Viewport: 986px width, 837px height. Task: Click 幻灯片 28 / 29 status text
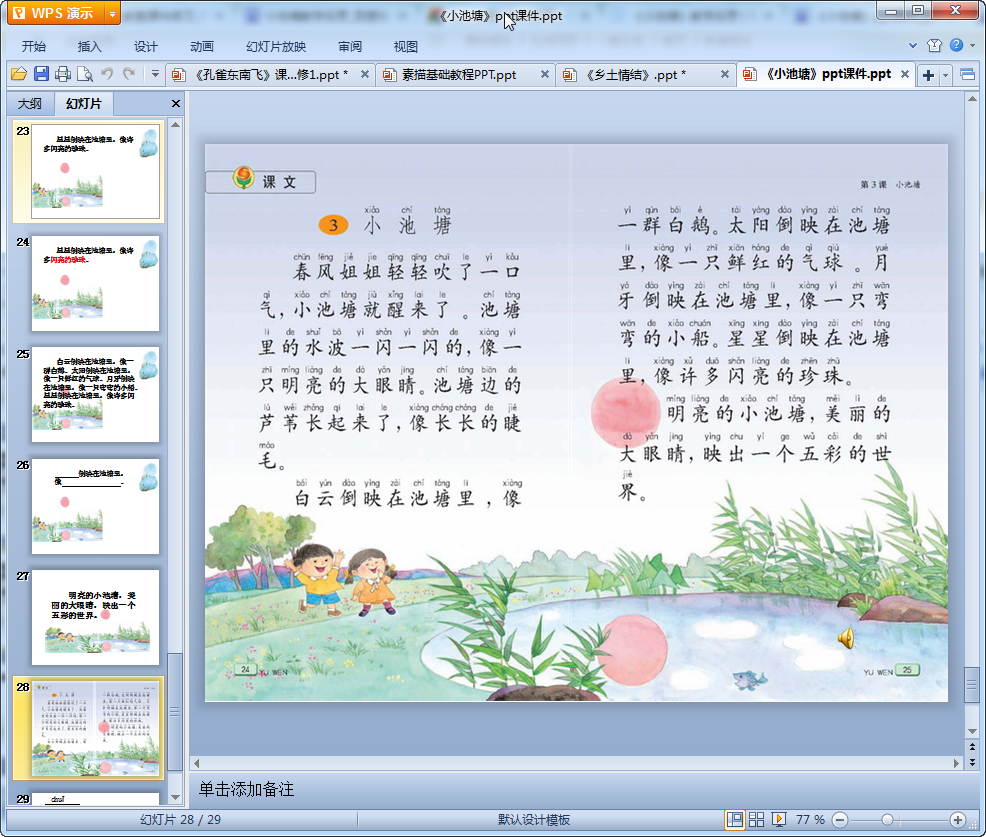tap(180, 820)
